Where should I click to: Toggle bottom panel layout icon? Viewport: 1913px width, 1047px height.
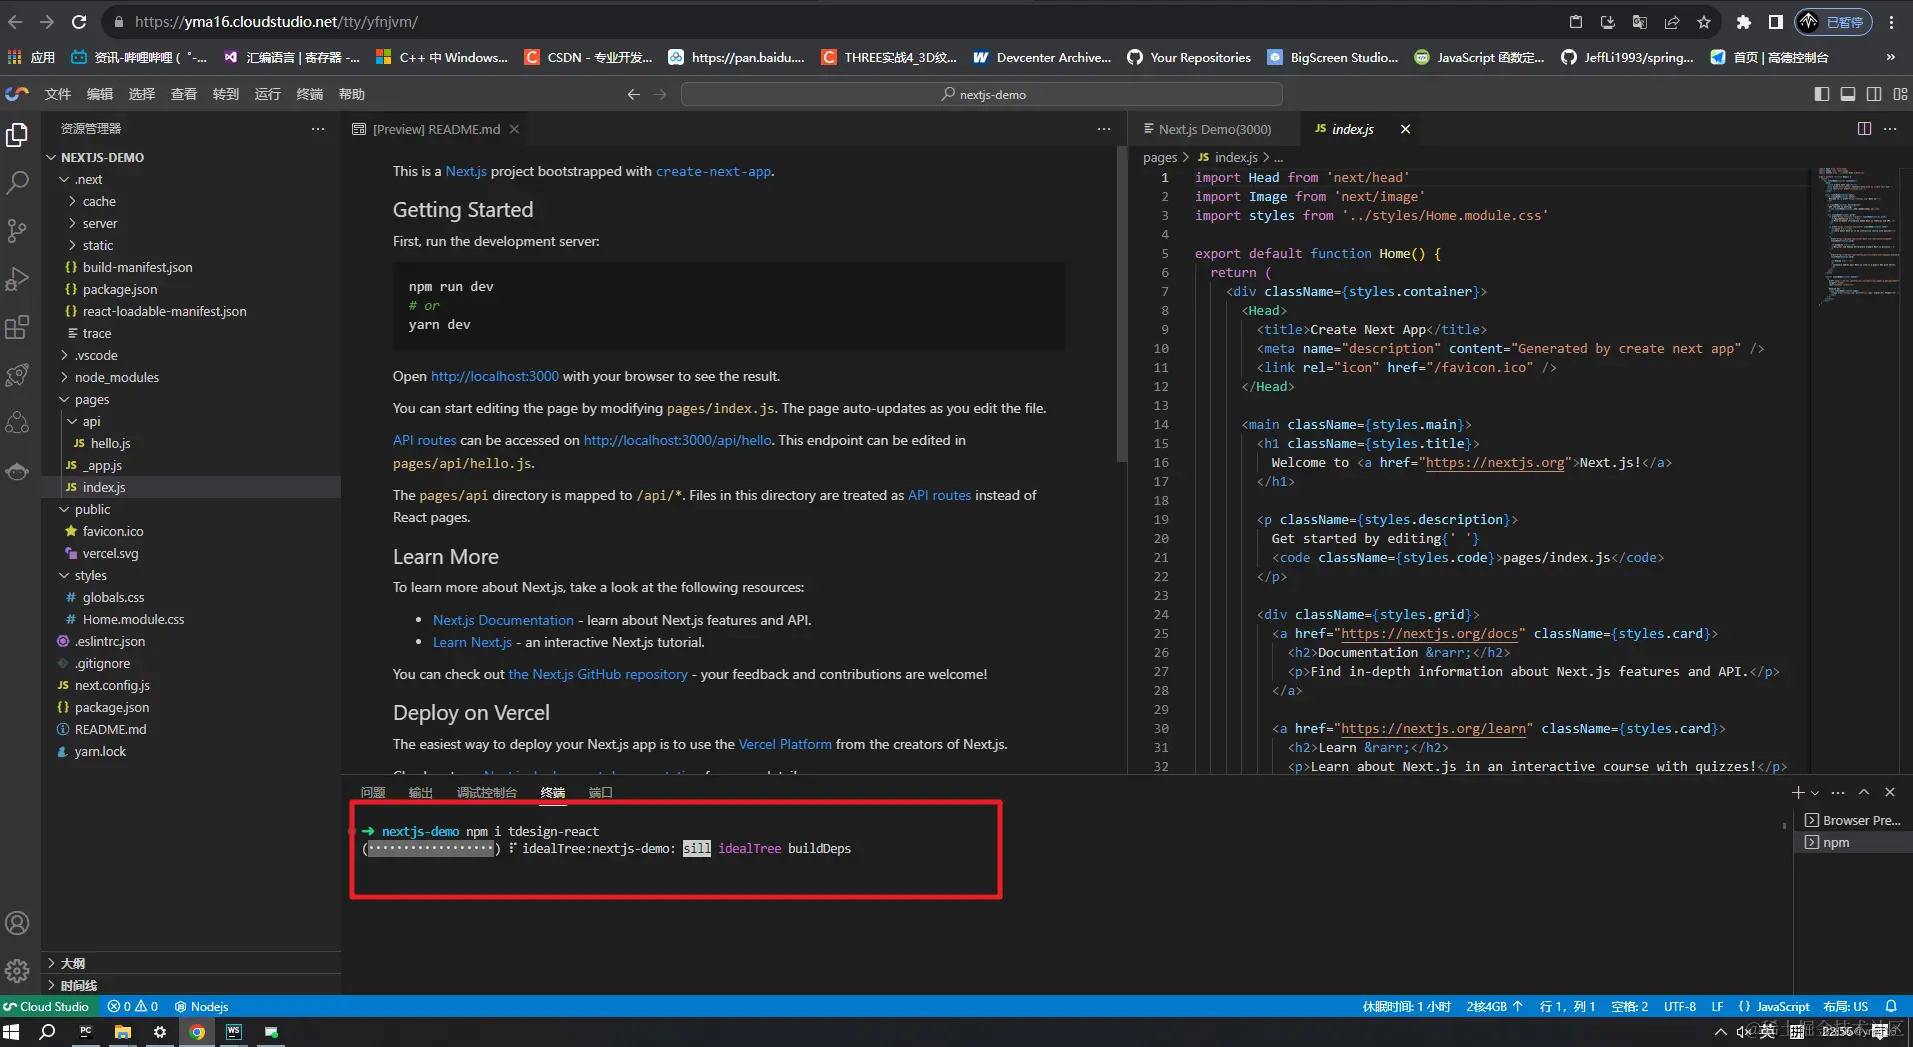[1848, 94]
